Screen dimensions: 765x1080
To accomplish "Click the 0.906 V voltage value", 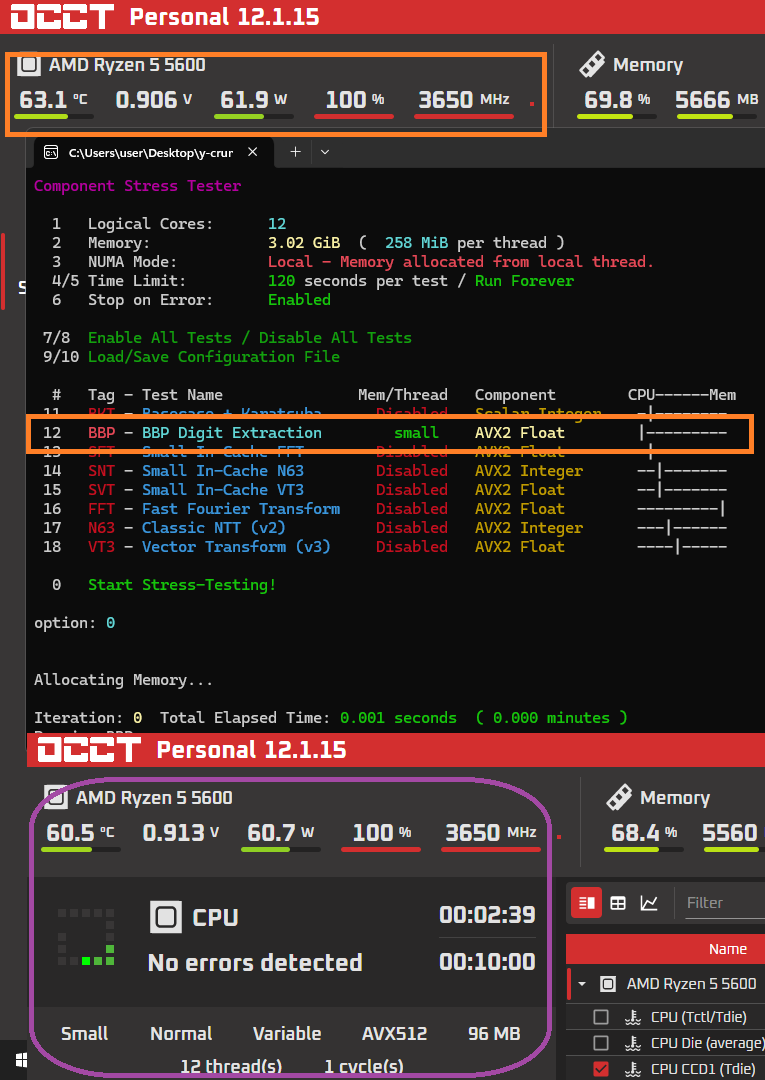I will coord(154,99).
